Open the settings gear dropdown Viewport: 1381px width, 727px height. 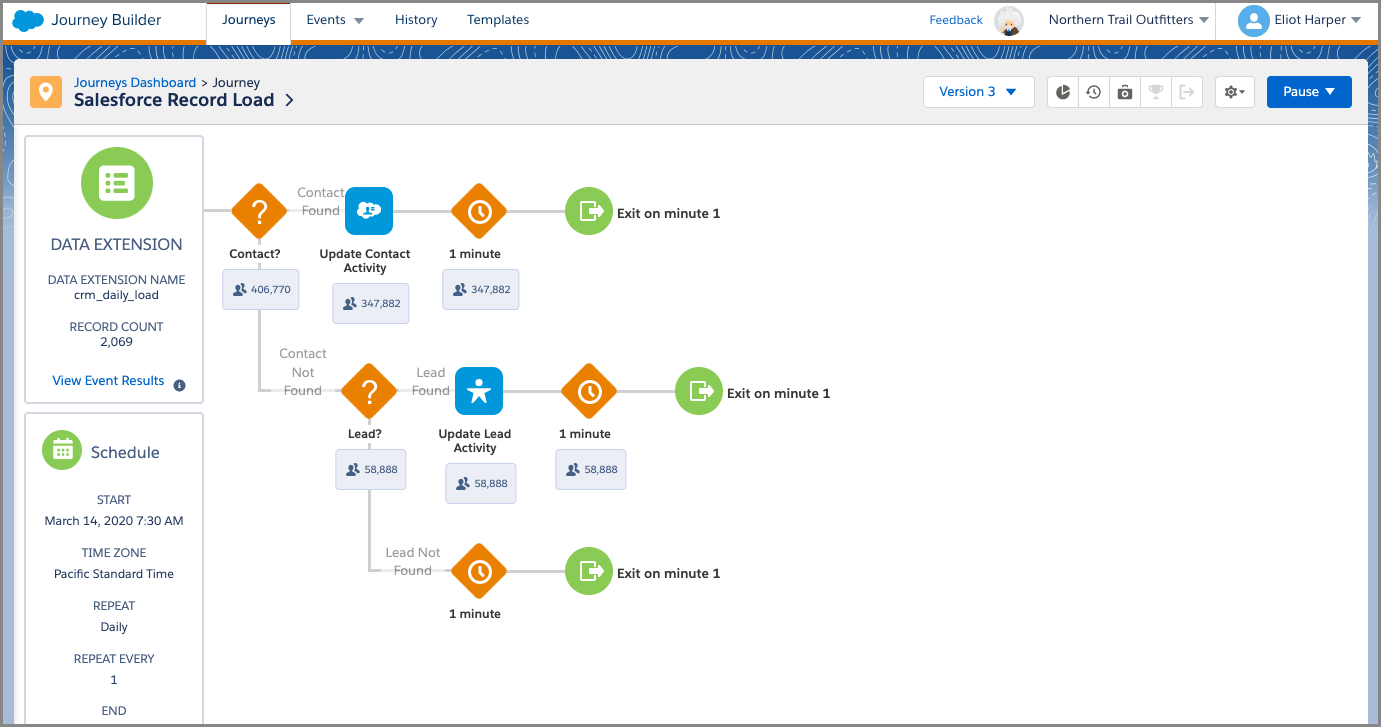[x=1234, y=92]
